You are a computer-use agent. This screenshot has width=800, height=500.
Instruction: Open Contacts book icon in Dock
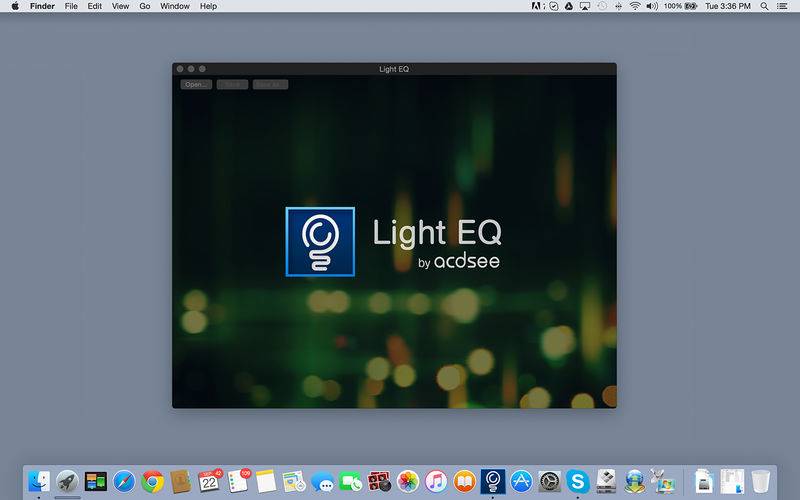click(x=181, y=481)
